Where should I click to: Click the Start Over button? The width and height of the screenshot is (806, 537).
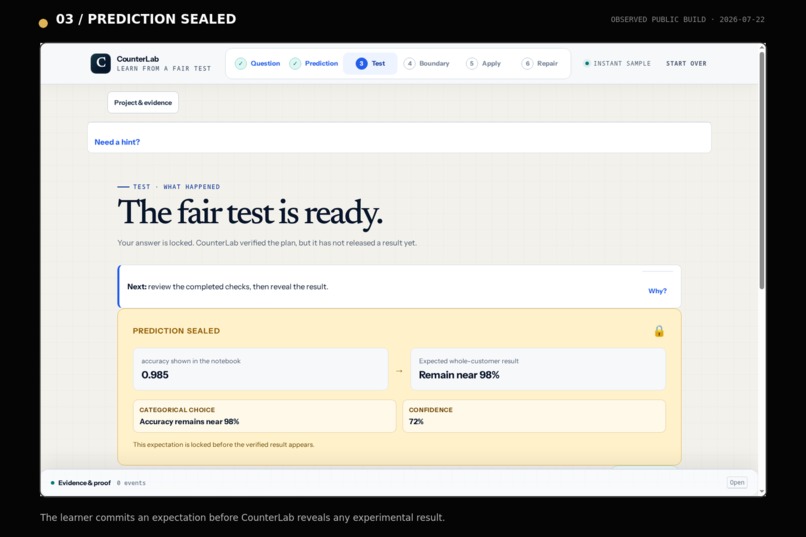point(686,63)
